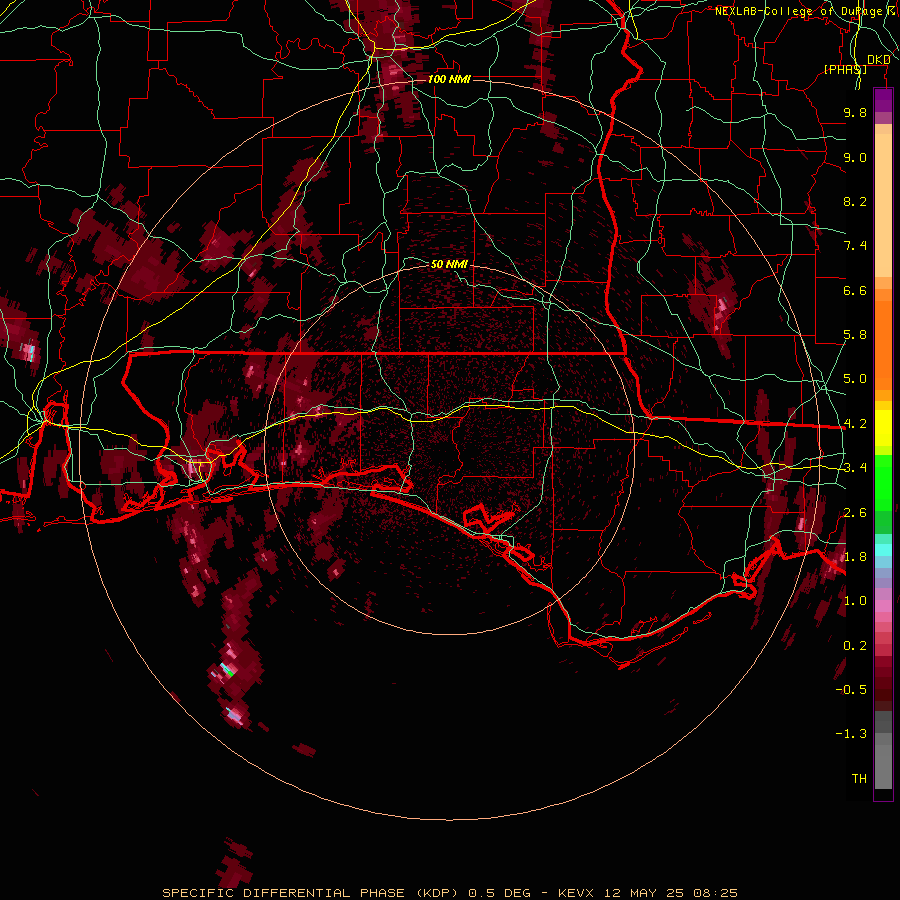Click the 0.2 legend value

point(855,646)
